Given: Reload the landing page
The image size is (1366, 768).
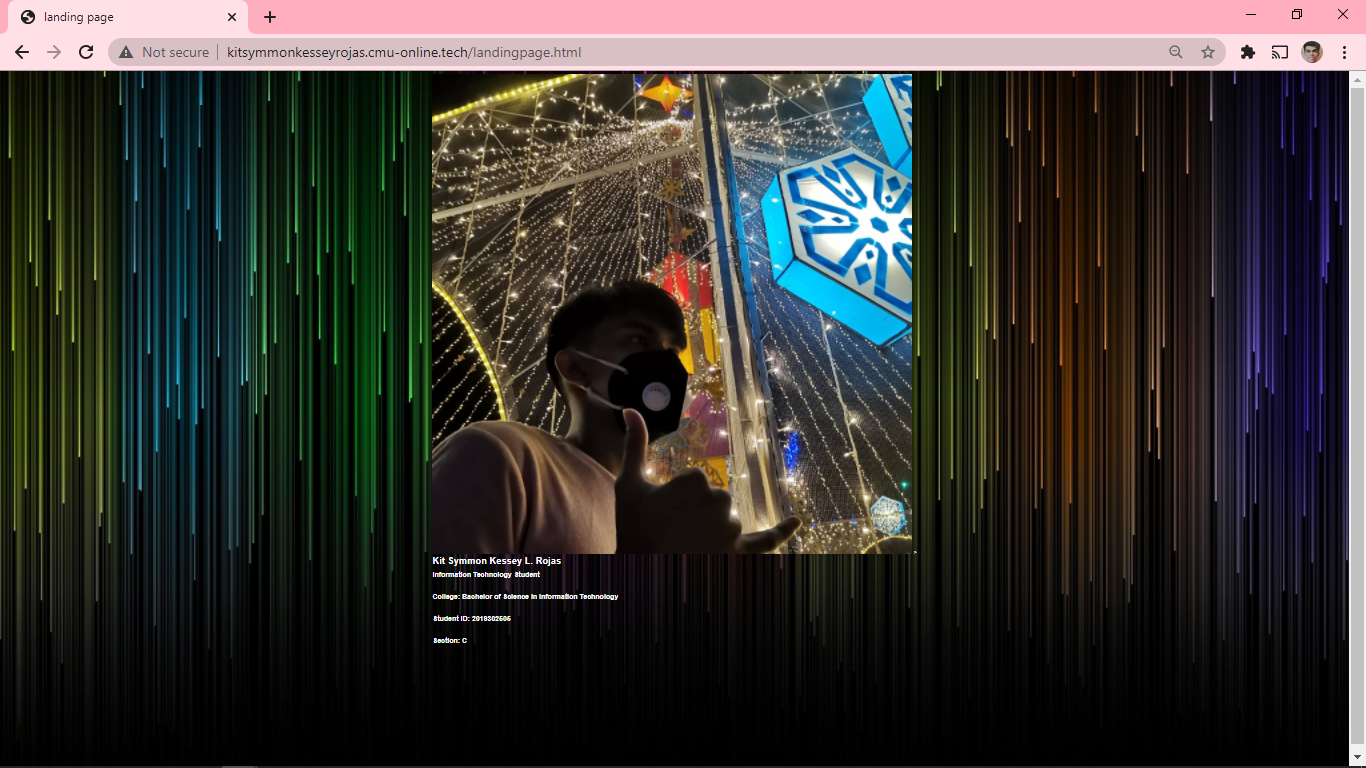Looking at the screenshot, I should 86,52.
